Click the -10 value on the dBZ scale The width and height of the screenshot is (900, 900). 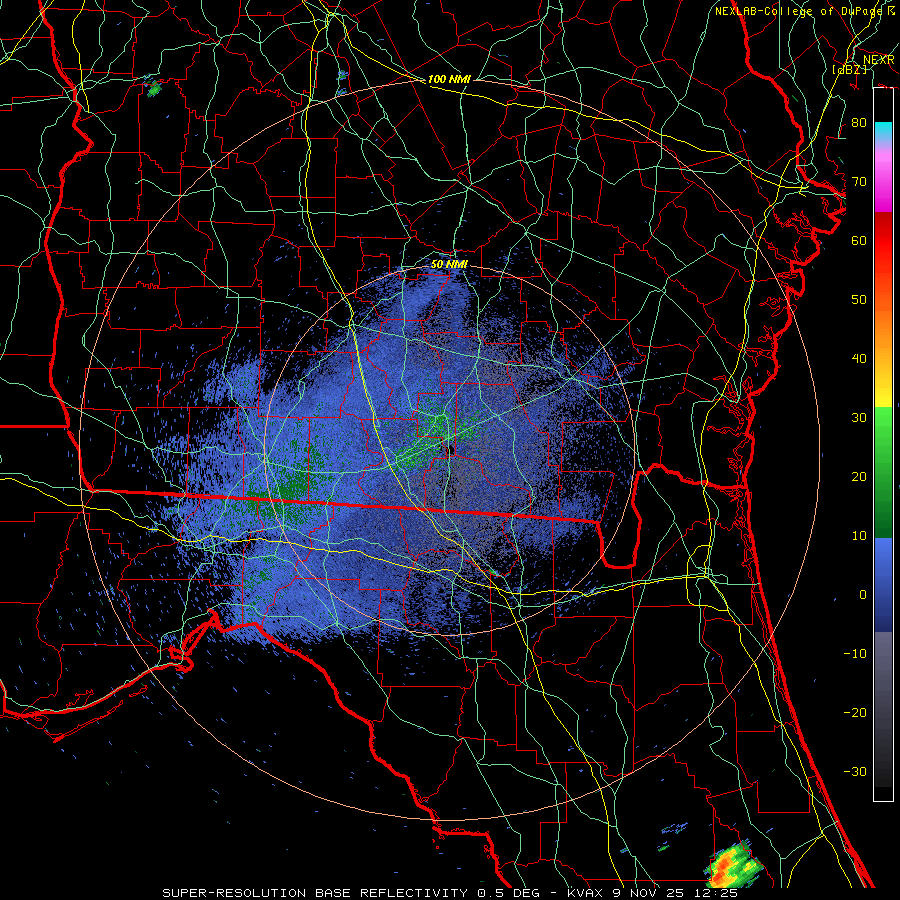pyautogui.click(x=855, y=654)
